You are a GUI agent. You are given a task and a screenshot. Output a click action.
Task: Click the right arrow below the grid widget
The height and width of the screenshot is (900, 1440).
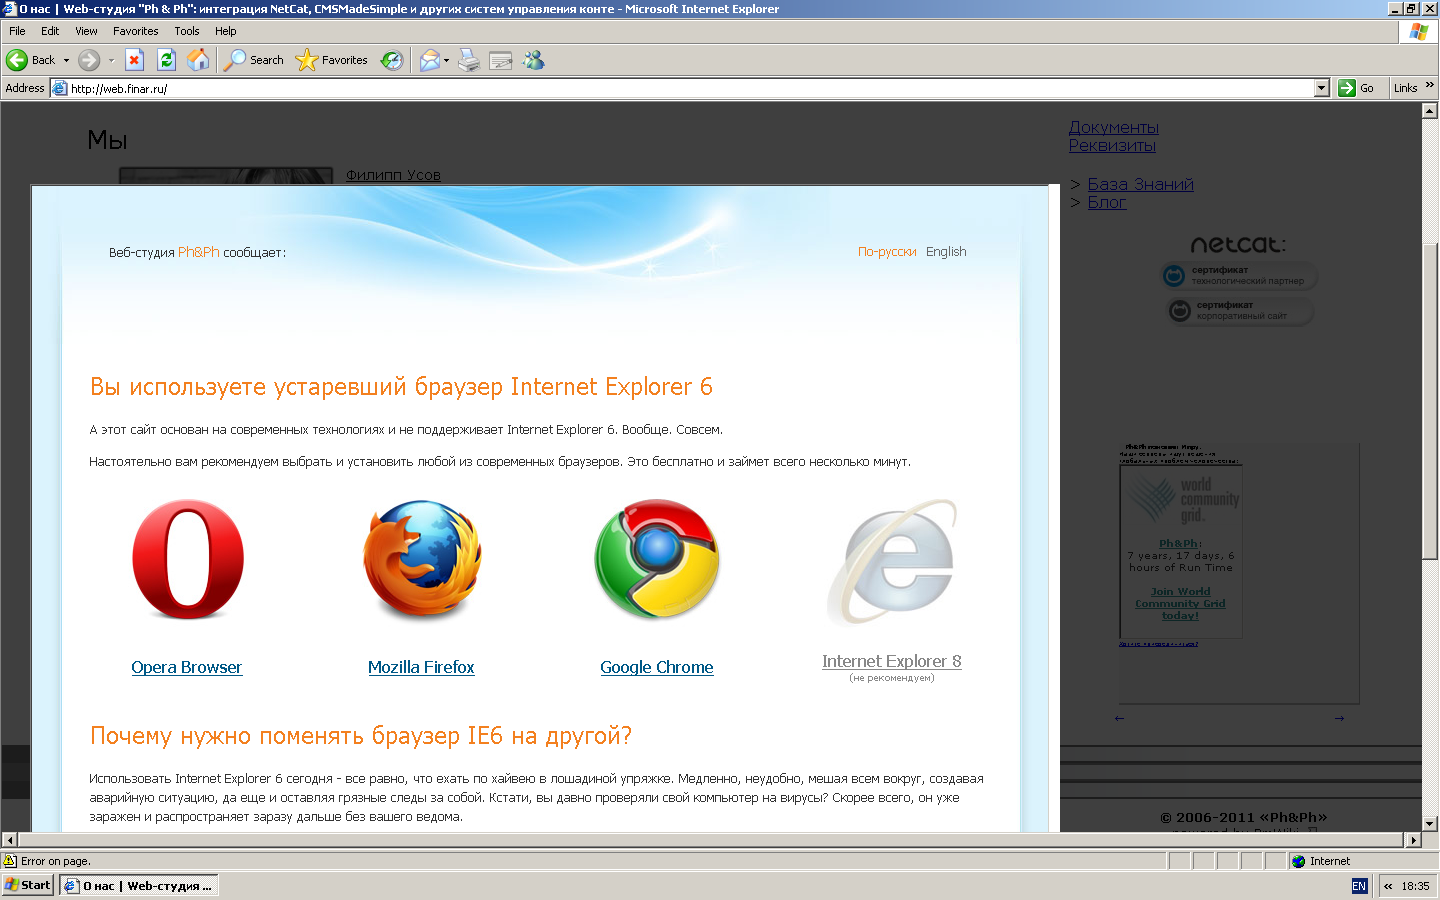[1339, 718]
